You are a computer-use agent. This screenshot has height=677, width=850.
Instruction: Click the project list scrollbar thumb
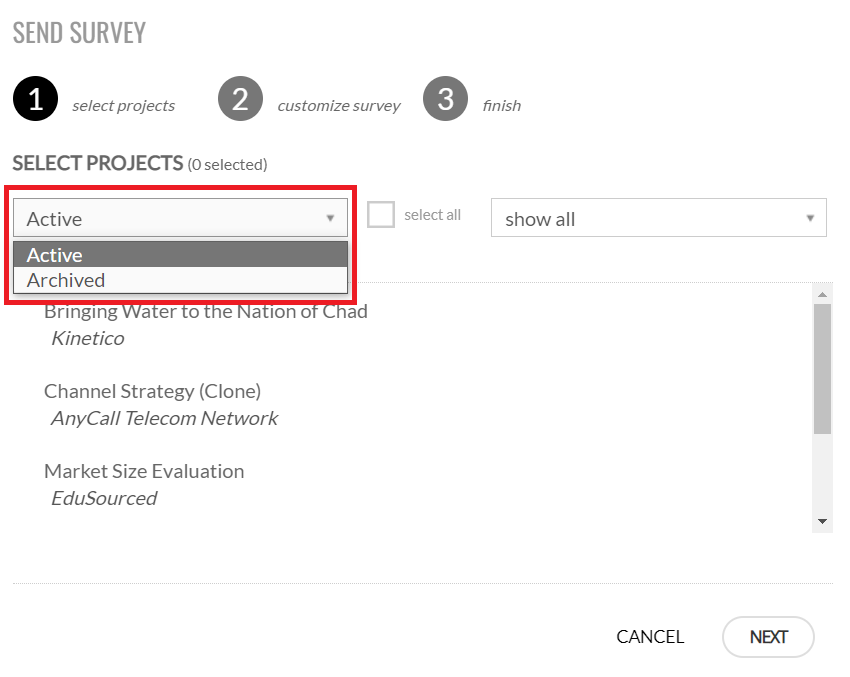(822, 369)
